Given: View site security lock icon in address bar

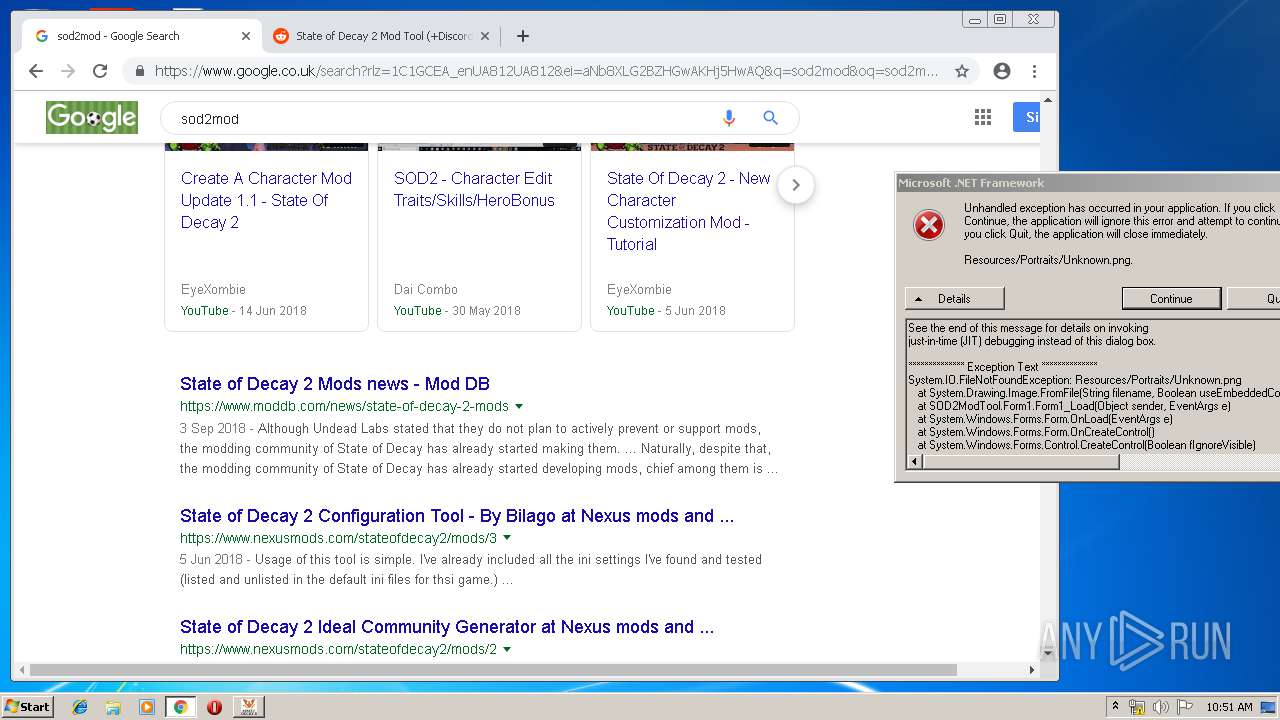Looking at the screenshot, I should [x=139, y=71].
